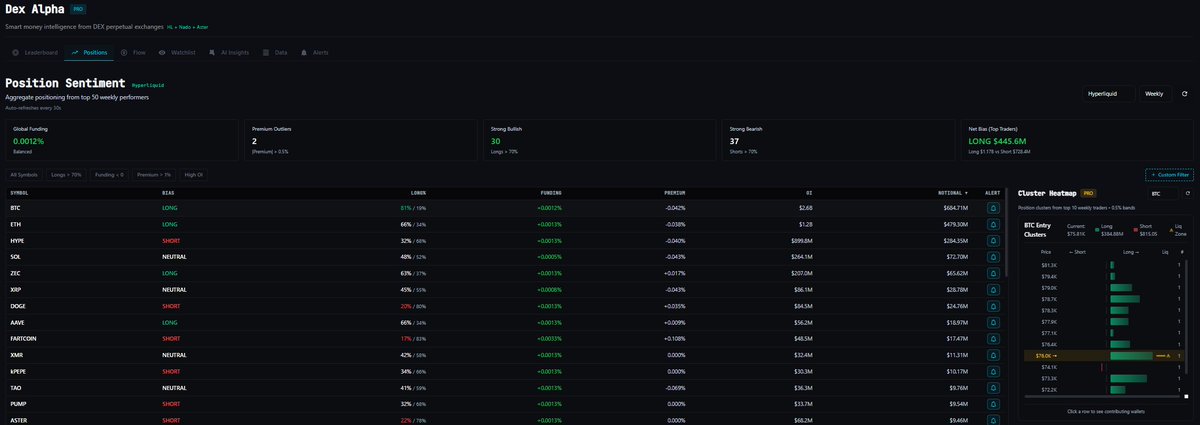The image size is (1200, 425).
Task: Sort table by PREMIUM column header
Action: pos(674,192)
